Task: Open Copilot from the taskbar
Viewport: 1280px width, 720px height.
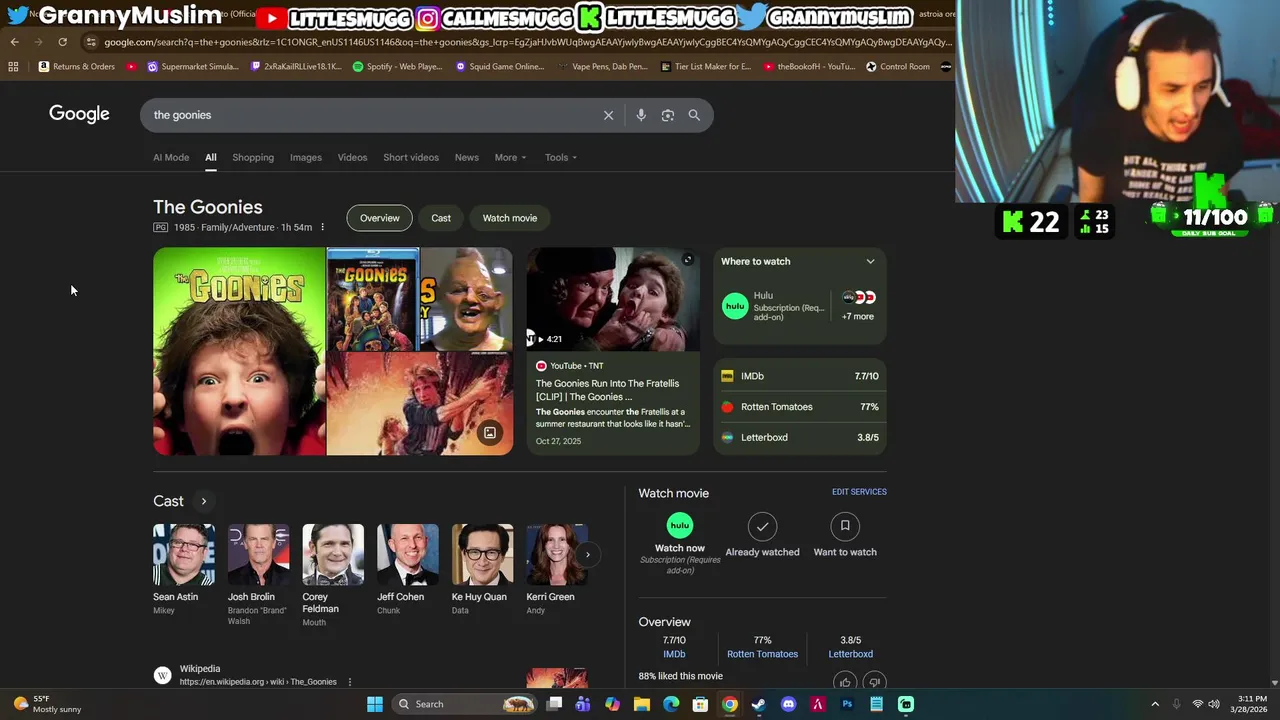Action: point(612,704)
